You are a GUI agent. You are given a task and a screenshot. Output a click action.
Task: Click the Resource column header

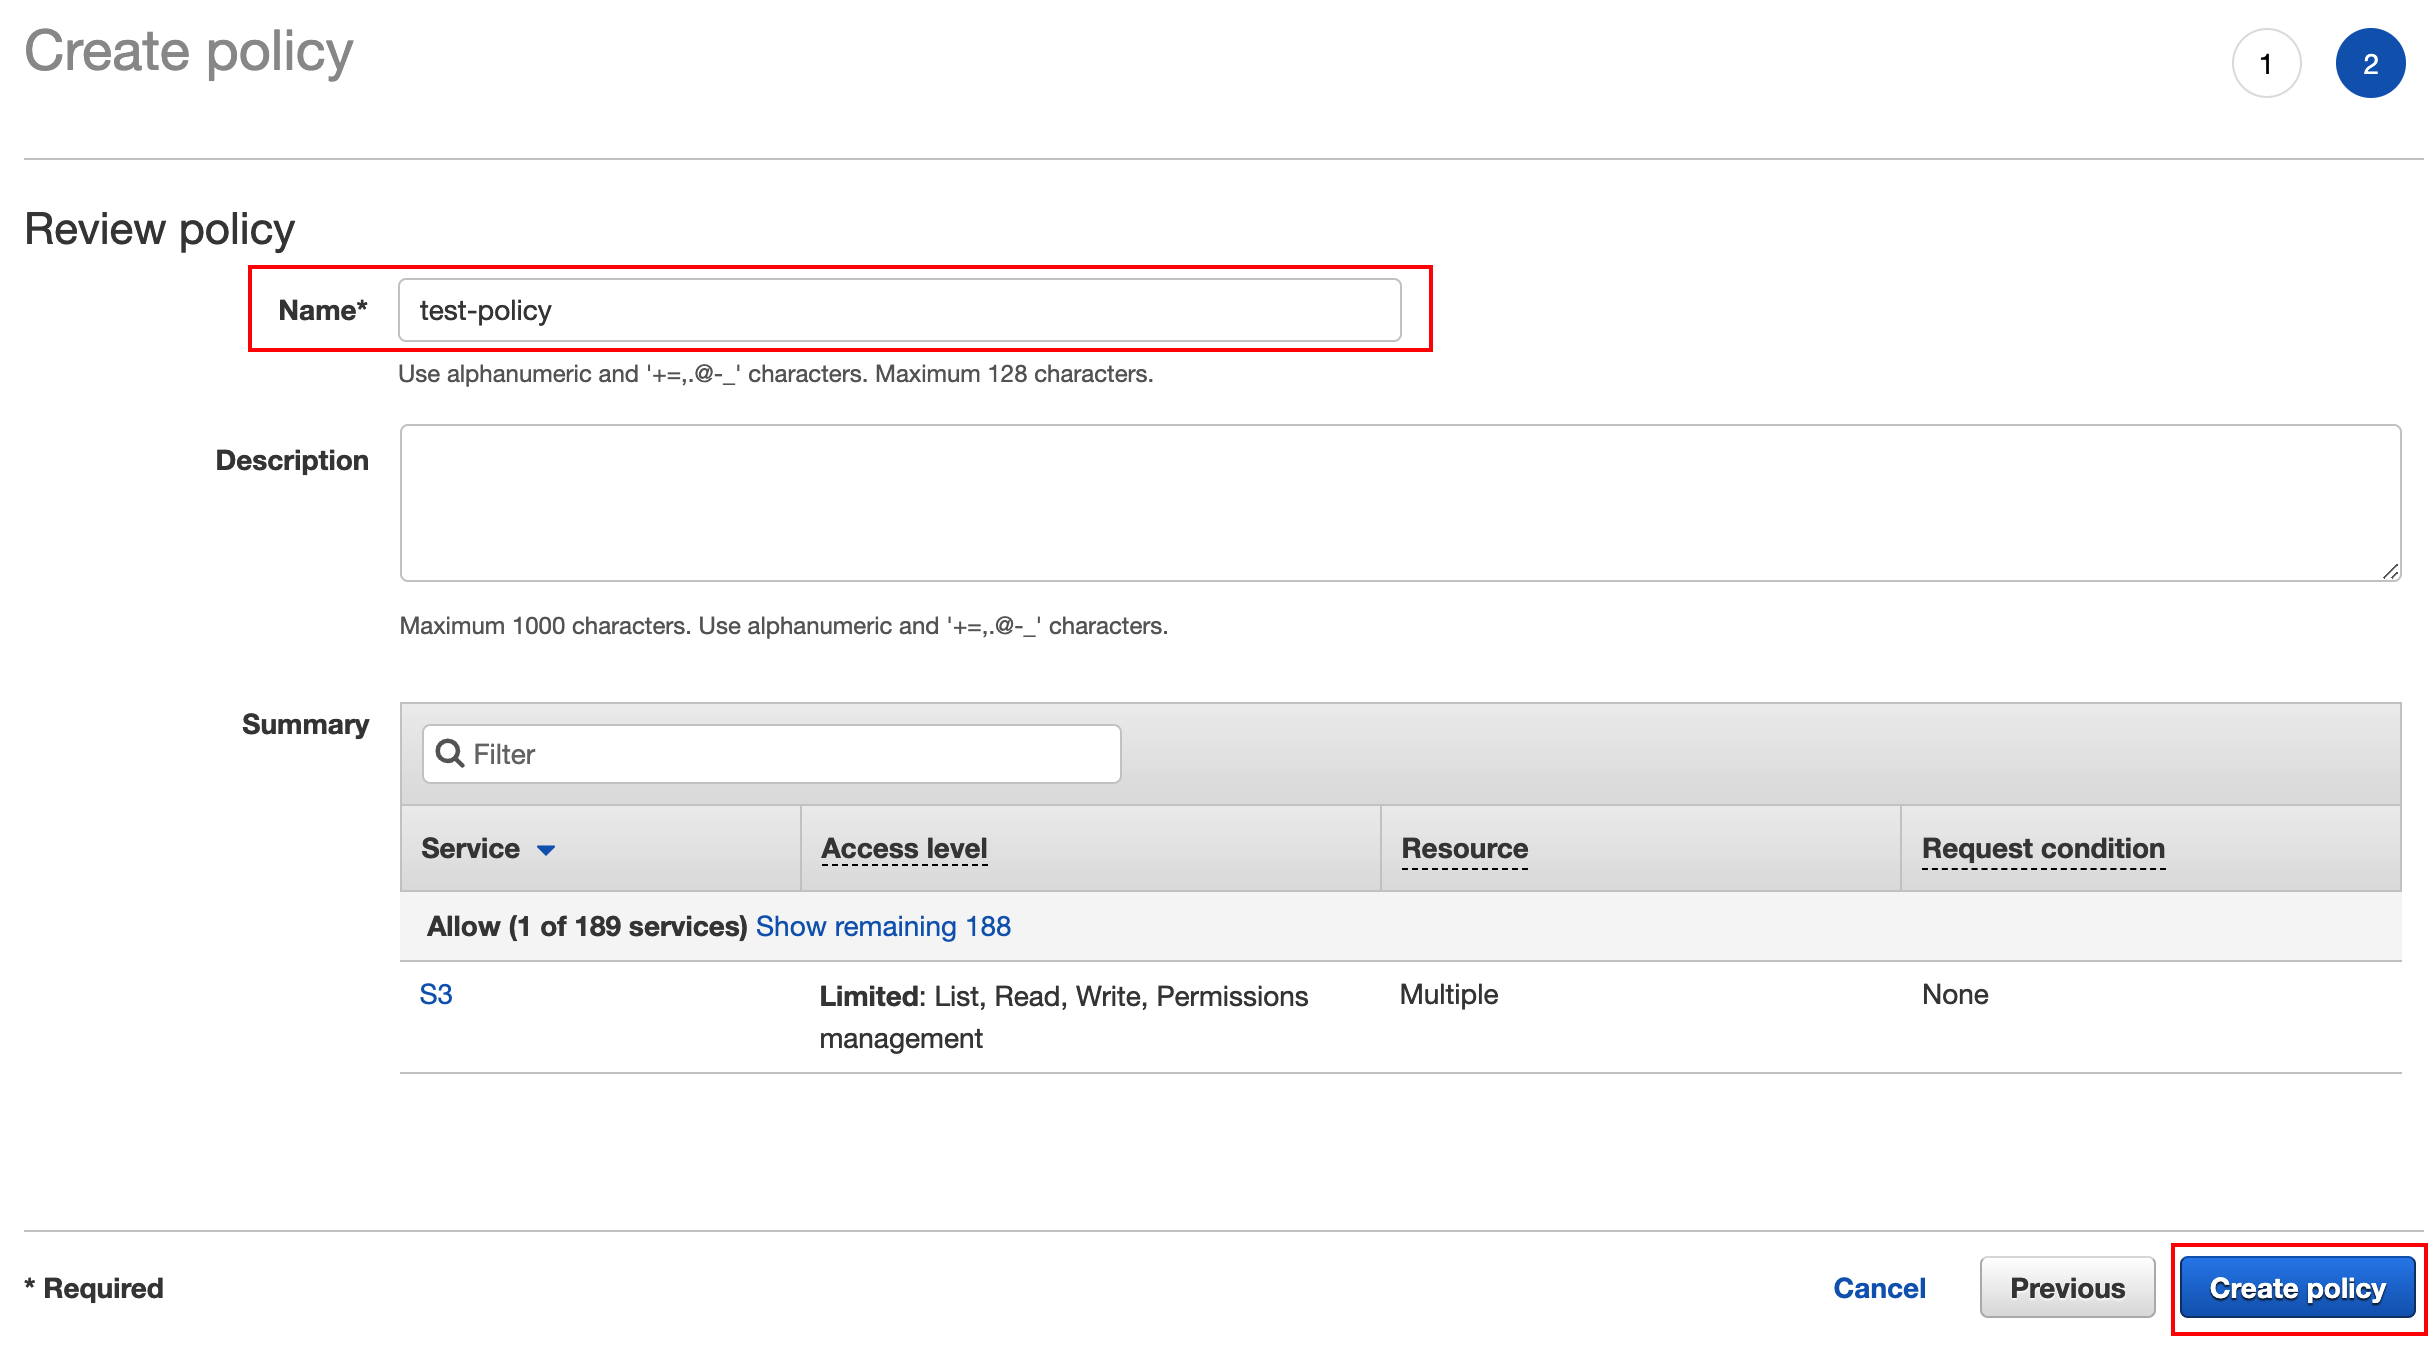(1464, 848)
